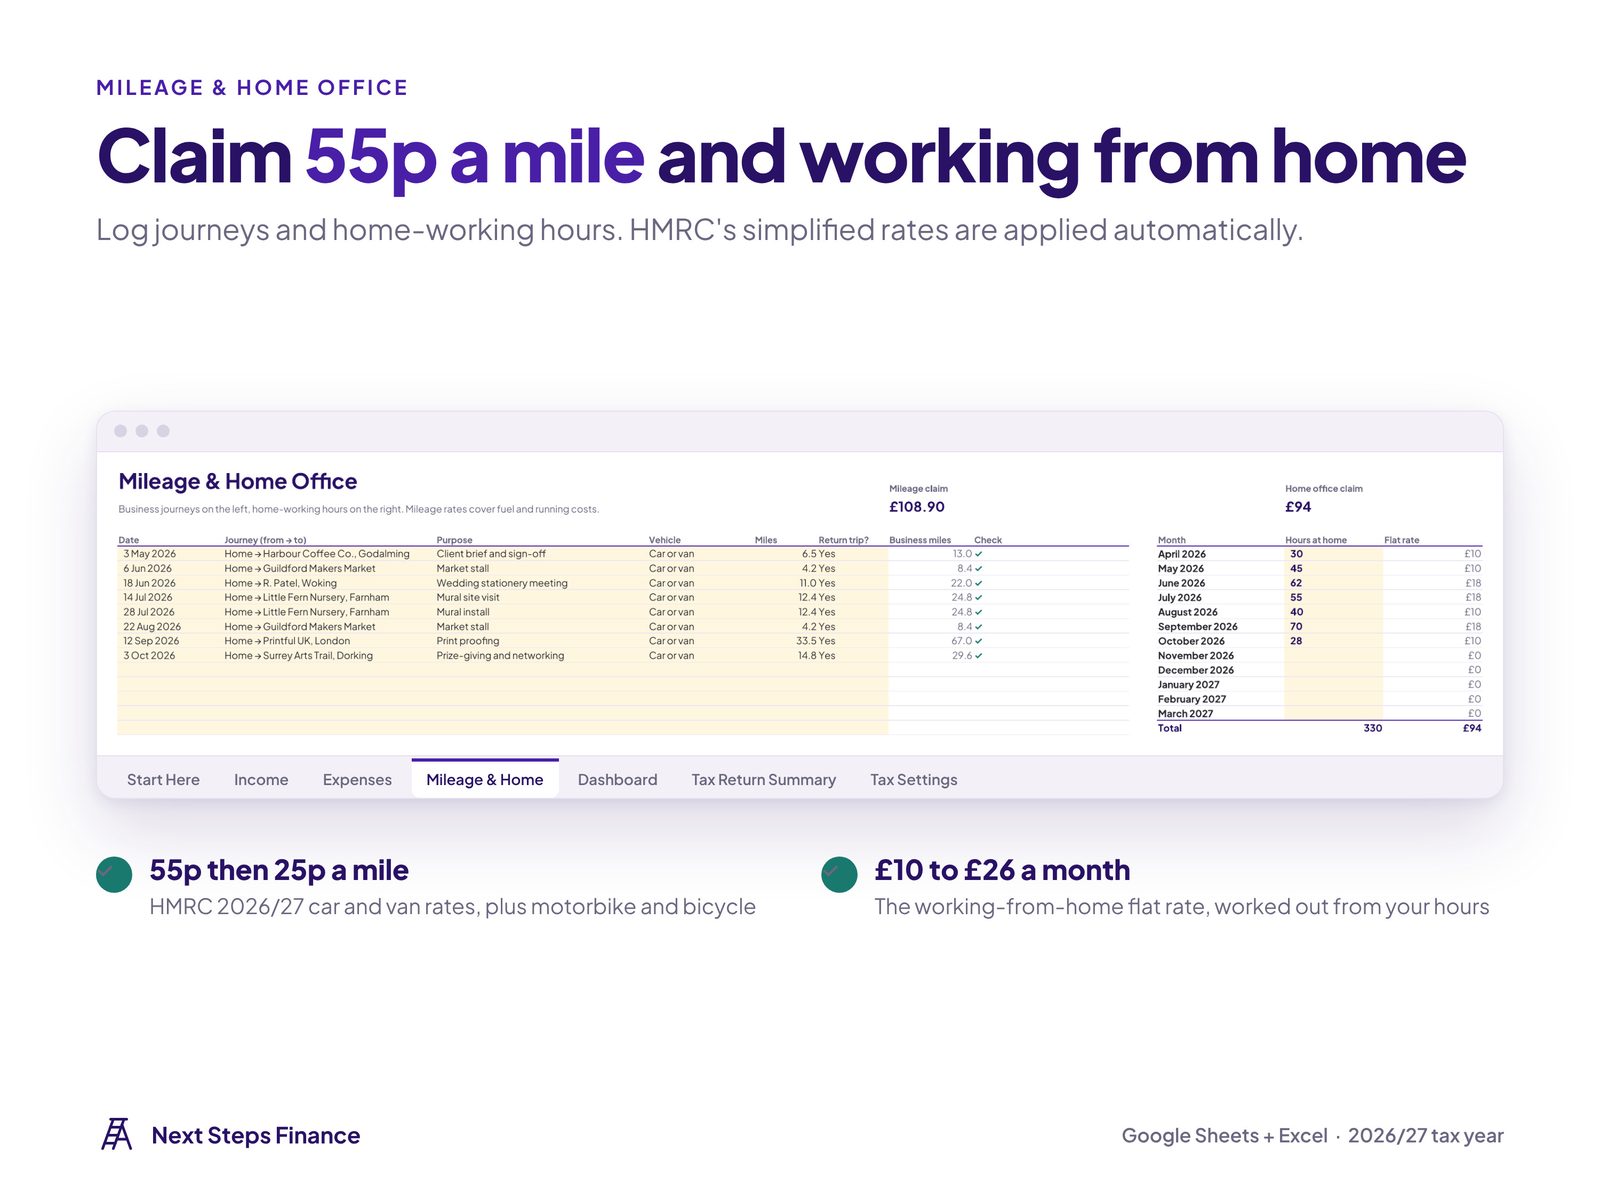This screenshot has height=1200, width=1600.
Task: Click the 67.0 business miles value
Action: click(x=961, y=641)
